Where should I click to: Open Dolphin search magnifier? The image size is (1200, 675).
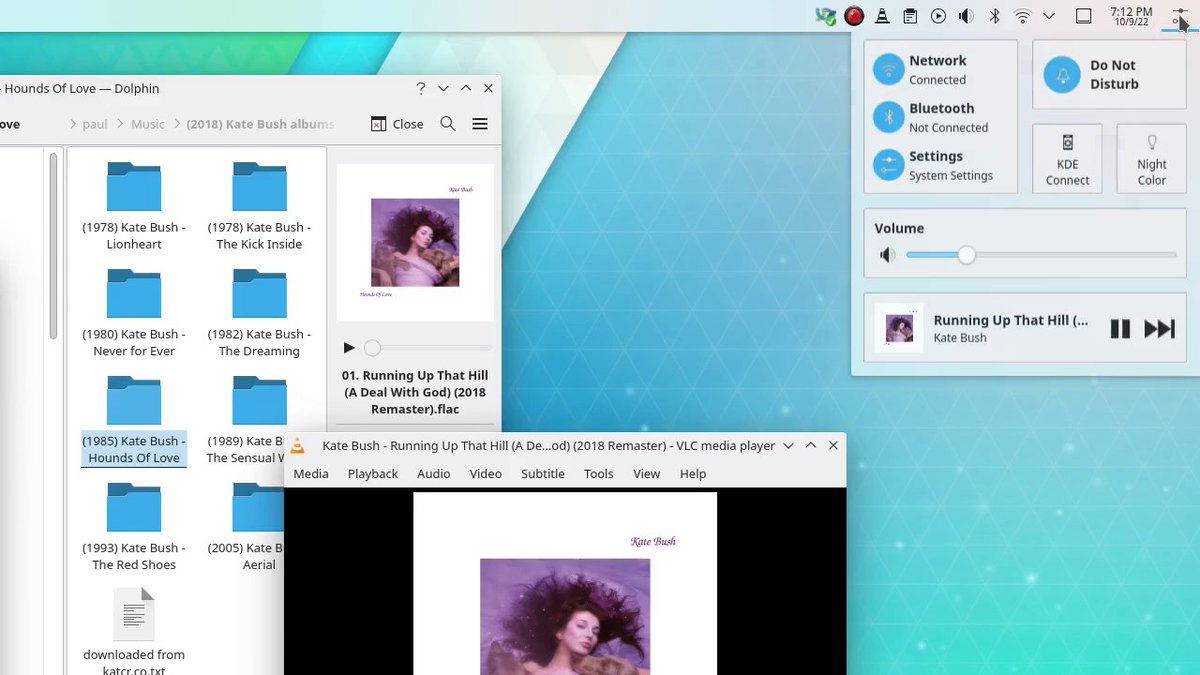point(448,124)
